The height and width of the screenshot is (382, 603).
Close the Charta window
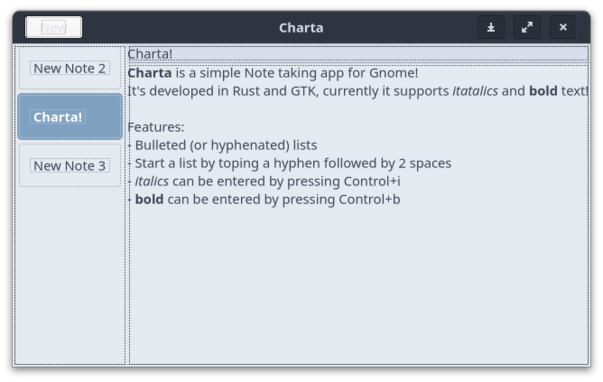click(x=563, y=27)
